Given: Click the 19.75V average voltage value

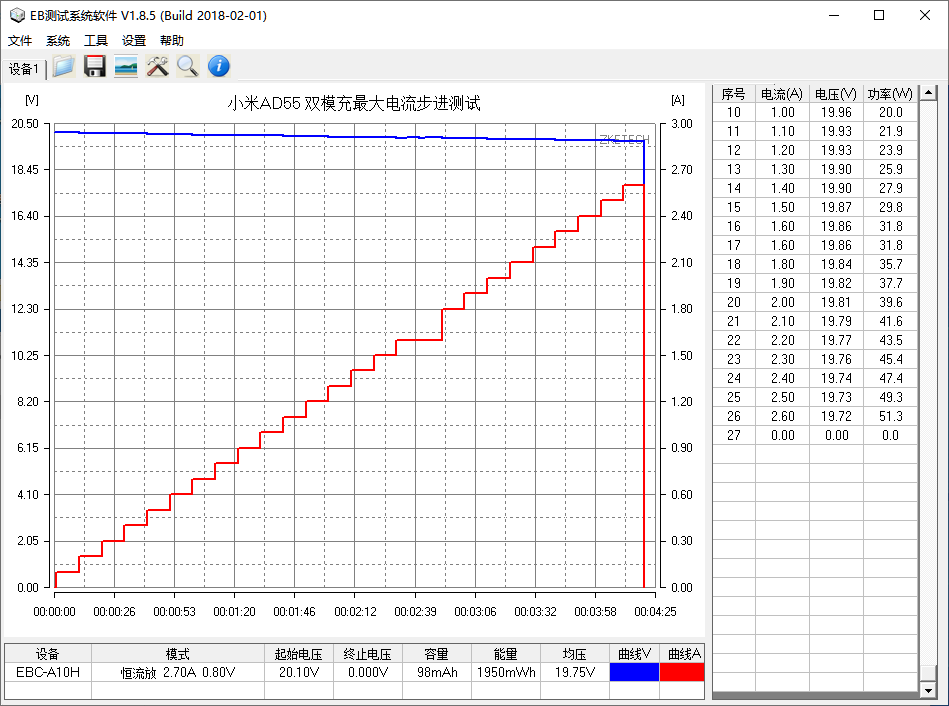Looking at the screenshot, I should 575,672.
